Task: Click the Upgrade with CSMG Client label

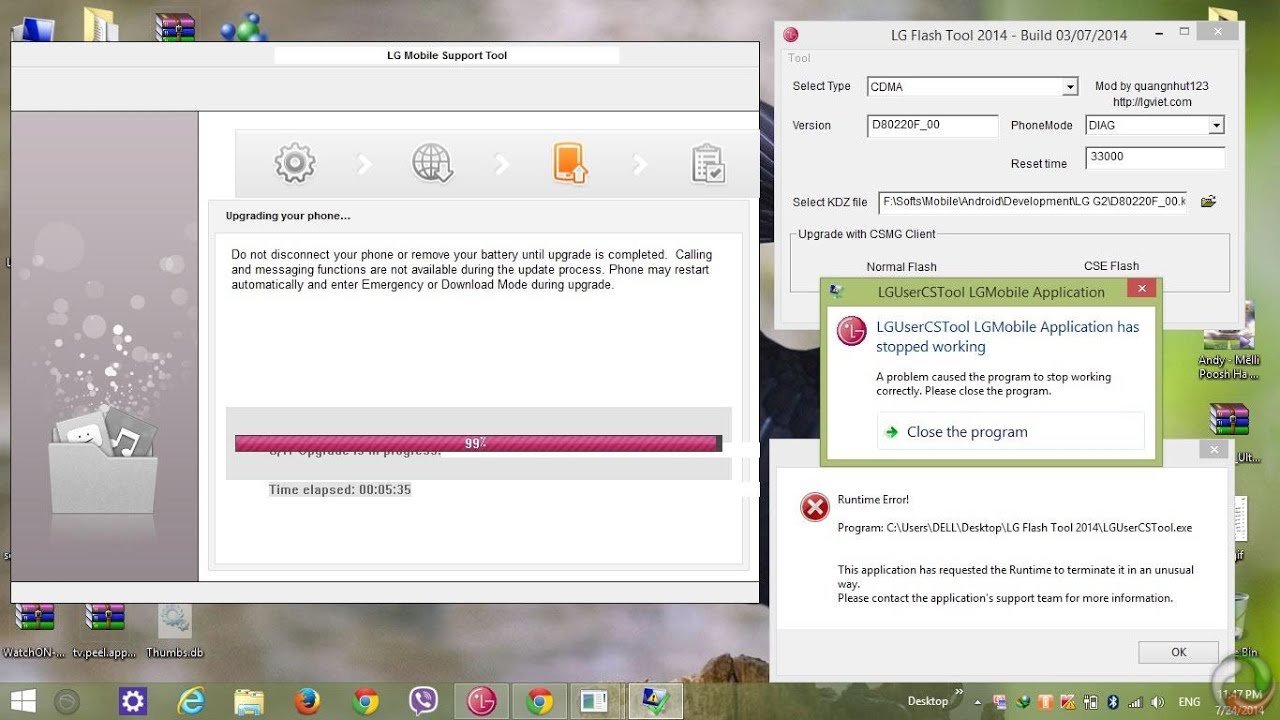Action: tap(867, 234)
